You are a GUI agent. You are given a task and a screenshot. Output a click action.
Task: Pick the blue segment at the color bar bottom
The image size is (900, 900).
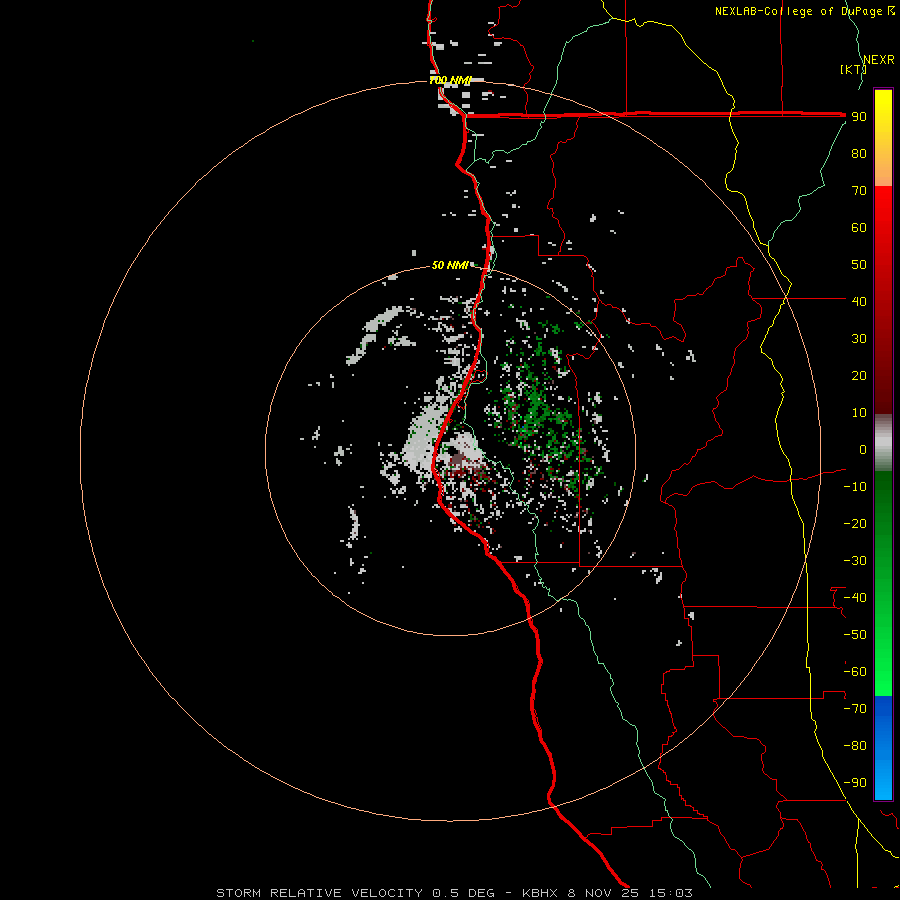pos(883,748)
